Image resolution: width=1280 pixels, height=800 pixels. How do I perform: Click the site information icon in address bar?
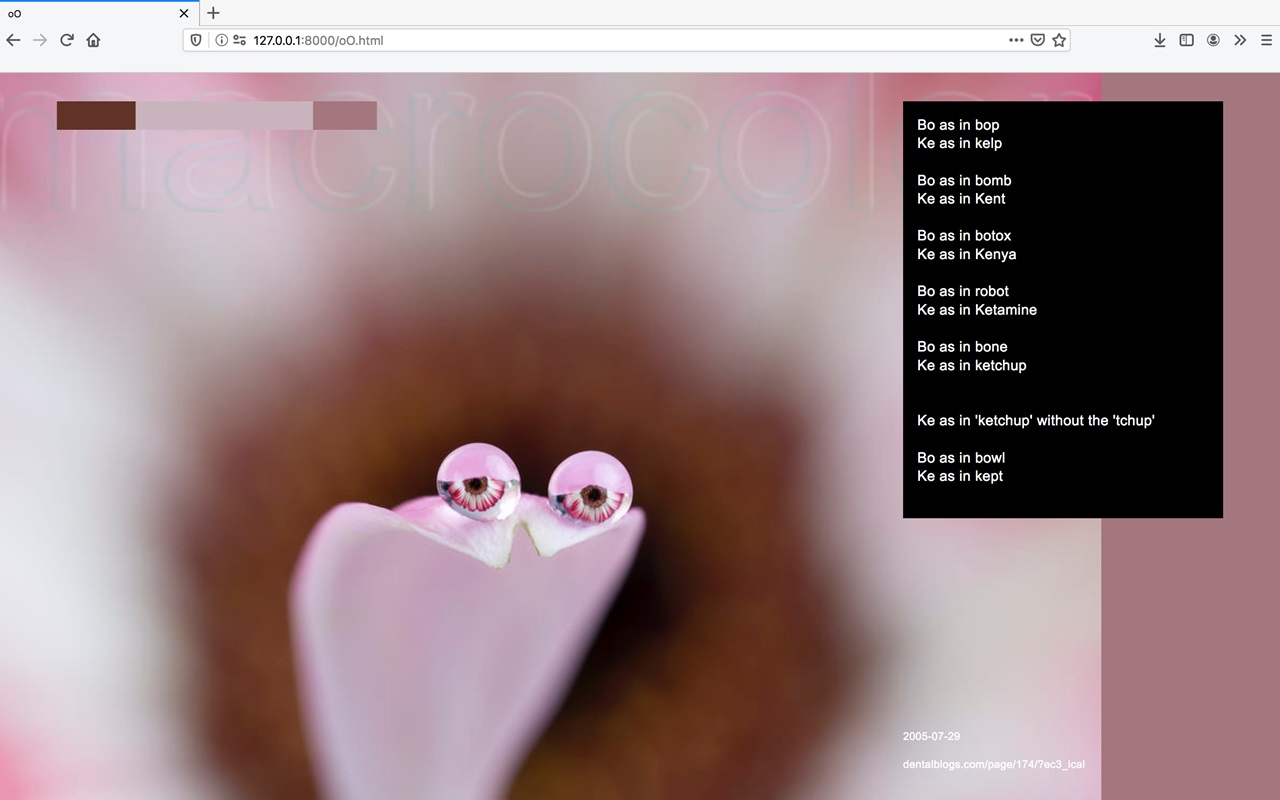218,40
